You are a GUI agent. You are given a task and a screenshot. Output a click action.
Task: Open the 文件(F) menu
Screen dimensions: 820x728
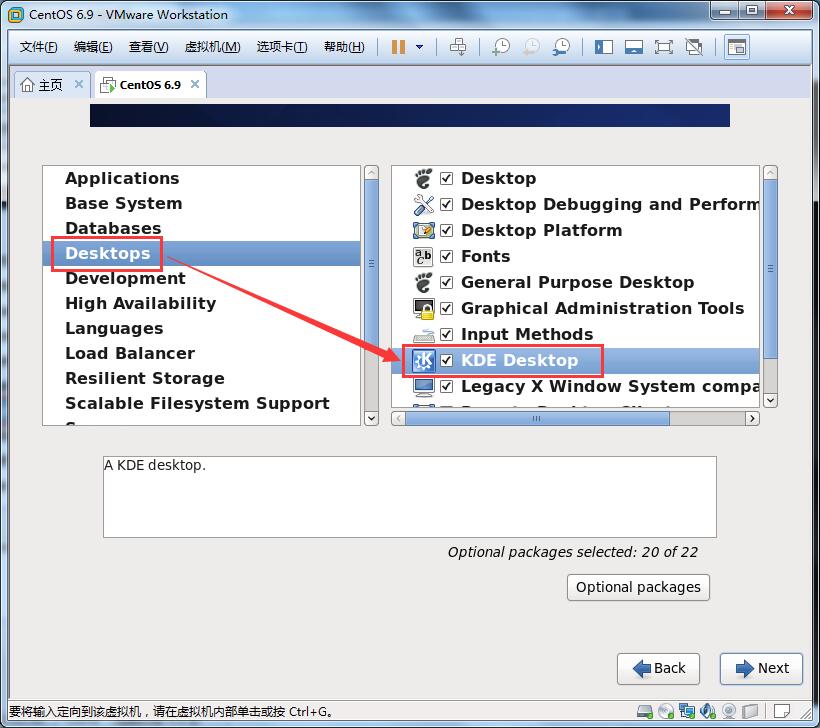(x=38, y=47)
